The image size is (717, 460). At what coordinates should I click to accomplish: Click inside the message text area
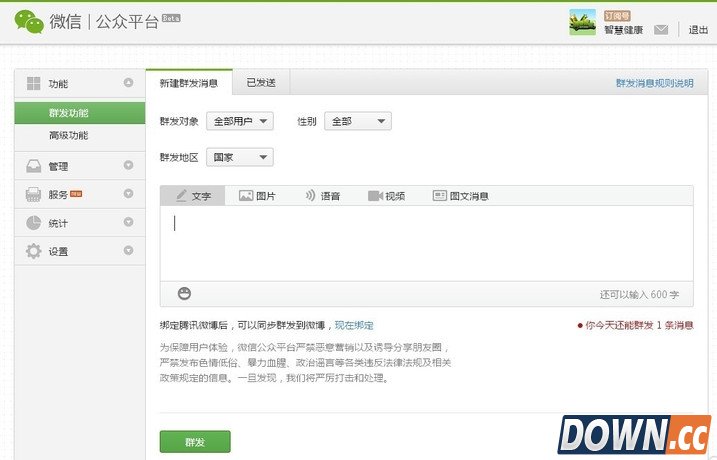426,243
